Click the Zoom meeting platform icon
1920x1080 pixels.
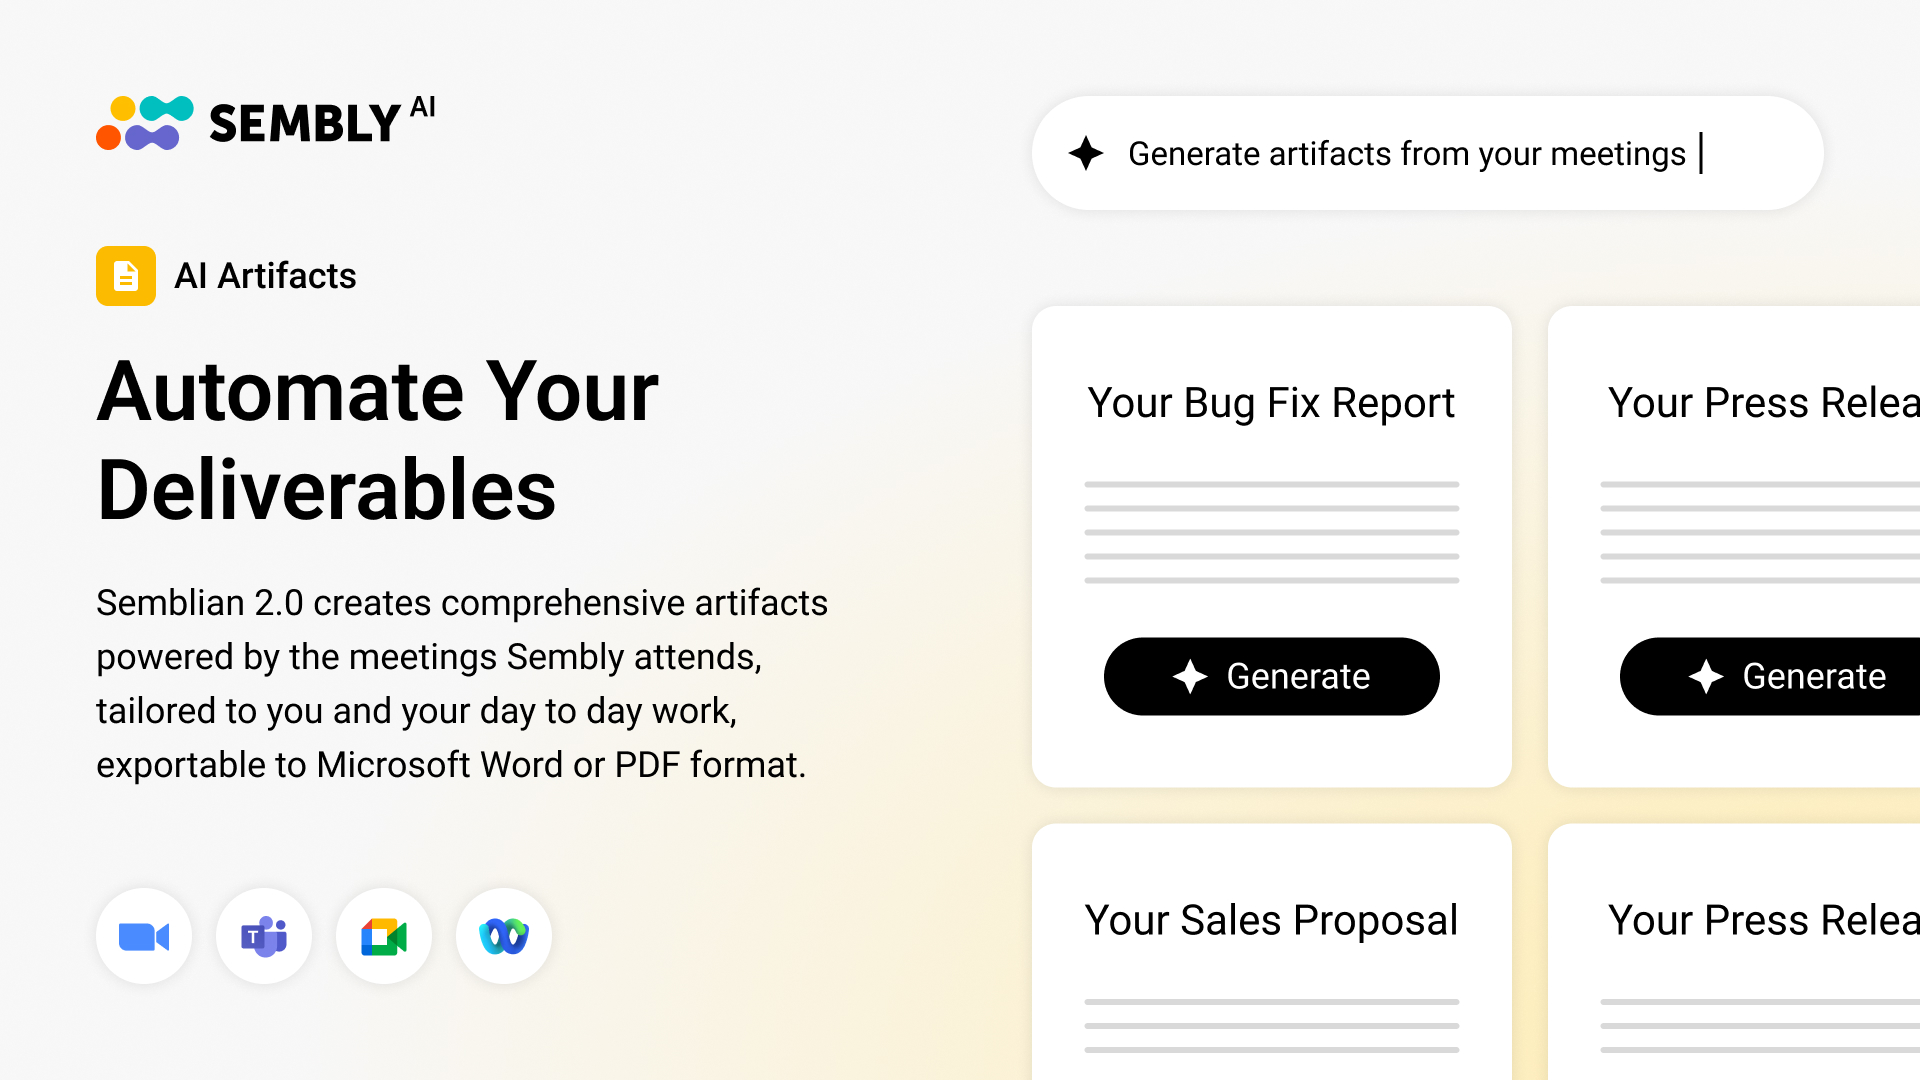(144, 936)
